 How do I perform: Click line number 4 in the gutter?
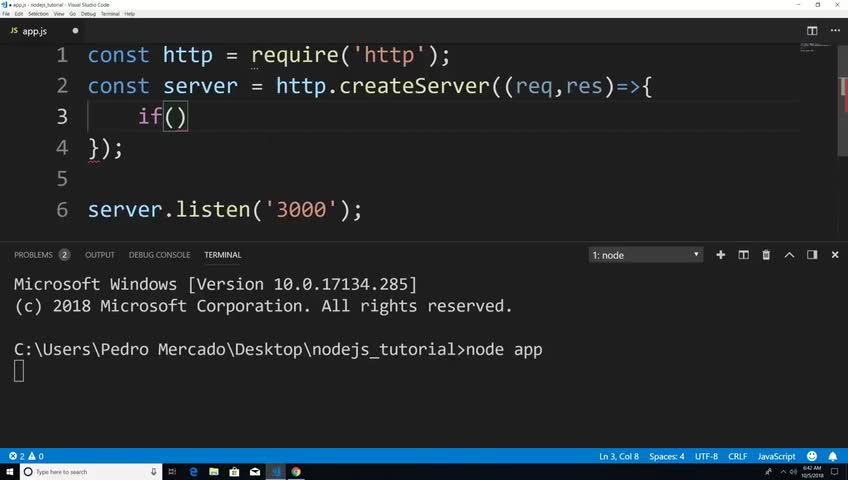point(62,148)
